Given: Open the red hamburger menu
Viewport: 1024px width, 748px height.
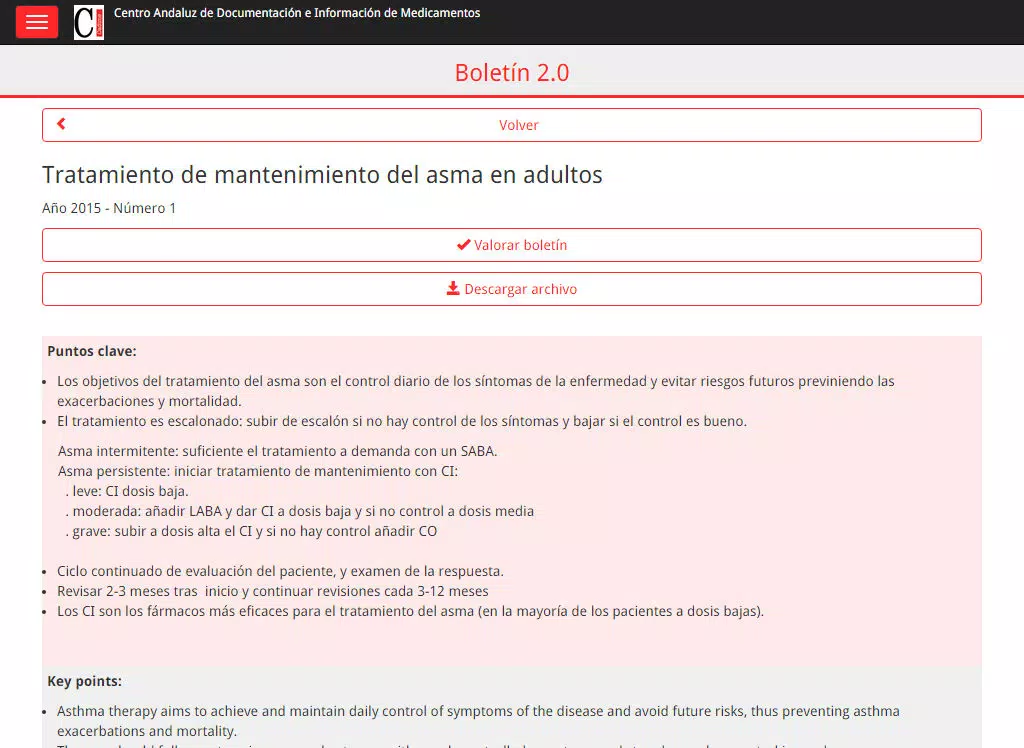Looking at the screenshot, I should point(37,22).
